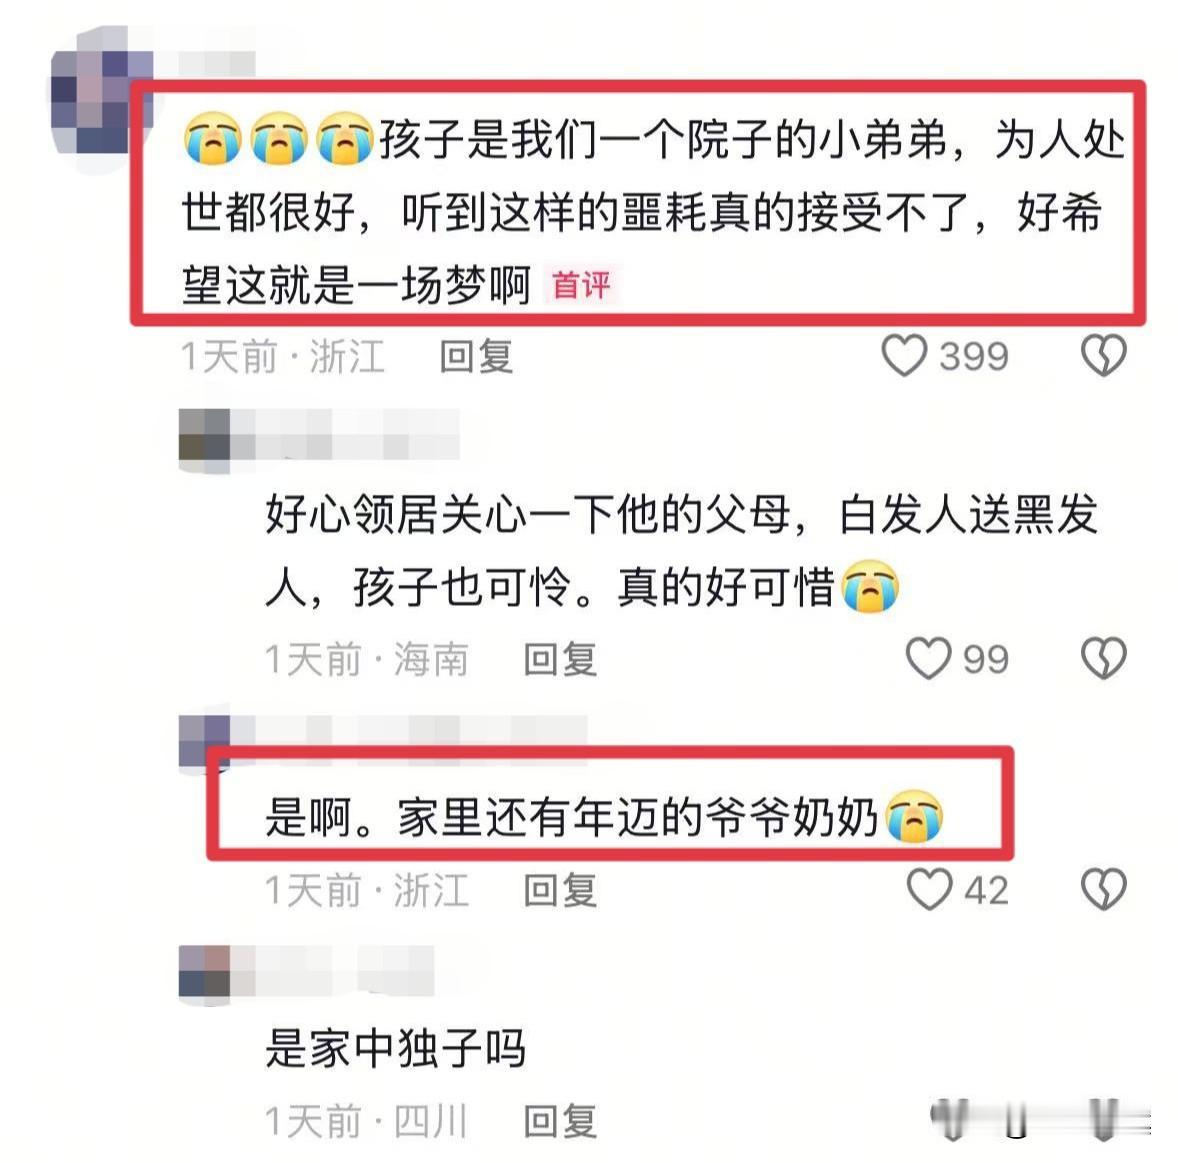The width and height of the screenshot is (1178, 1163).
Task: Tap the top comment starting 孩子是我们一个院子
Action: [654, 212]
